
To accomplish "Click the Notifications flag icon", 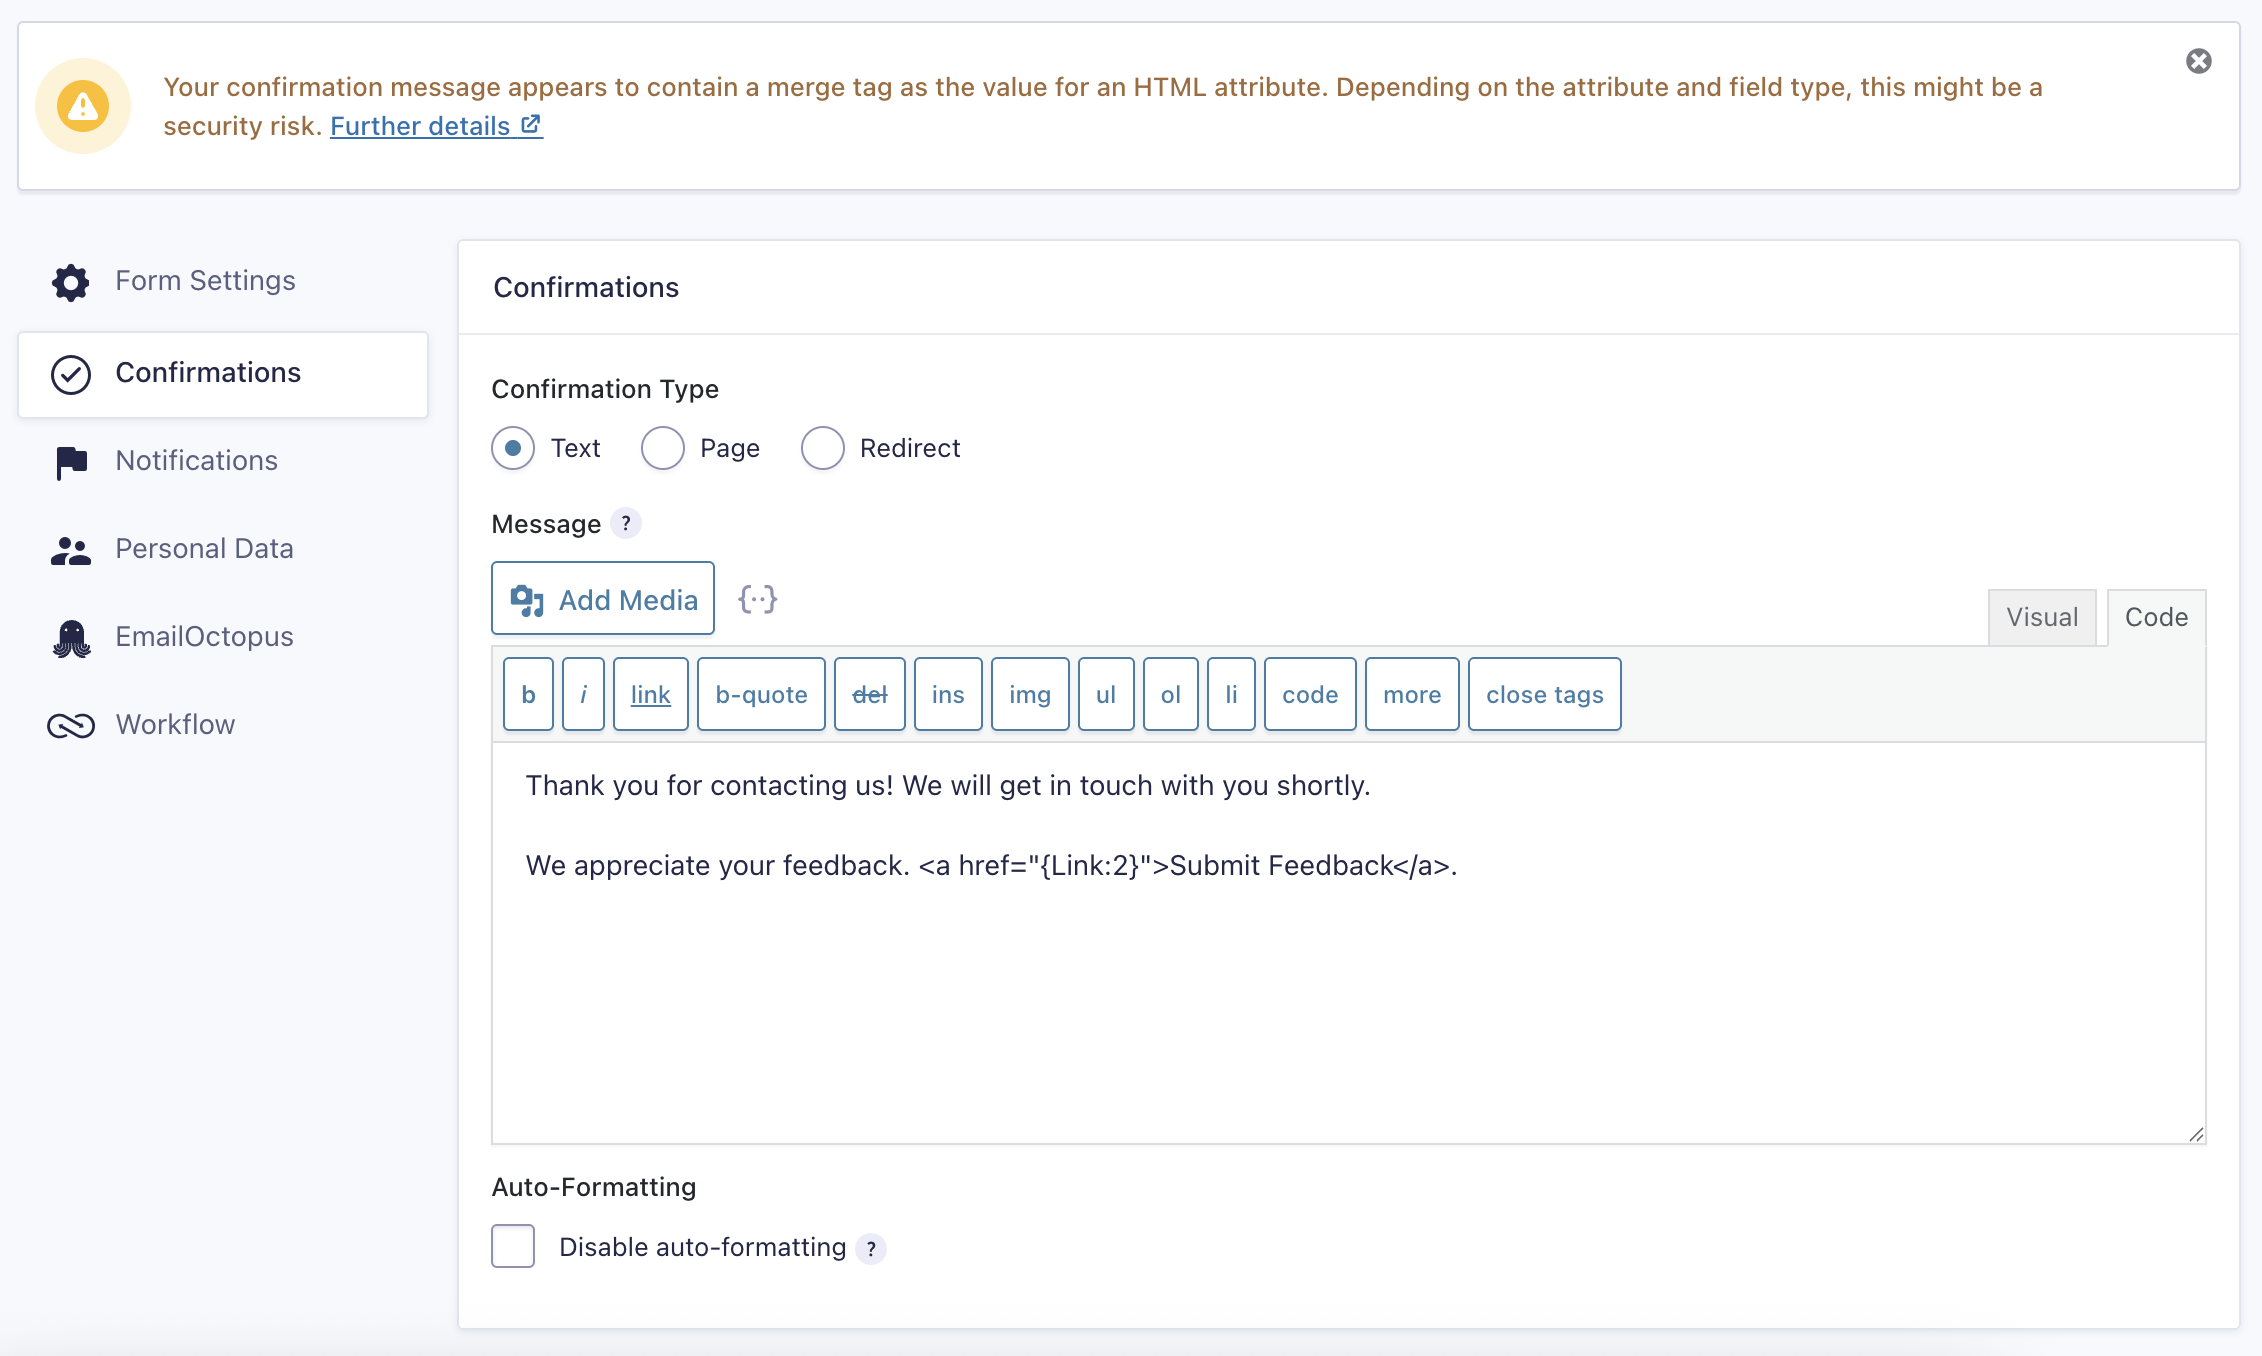I will click(x=71, y=462).
